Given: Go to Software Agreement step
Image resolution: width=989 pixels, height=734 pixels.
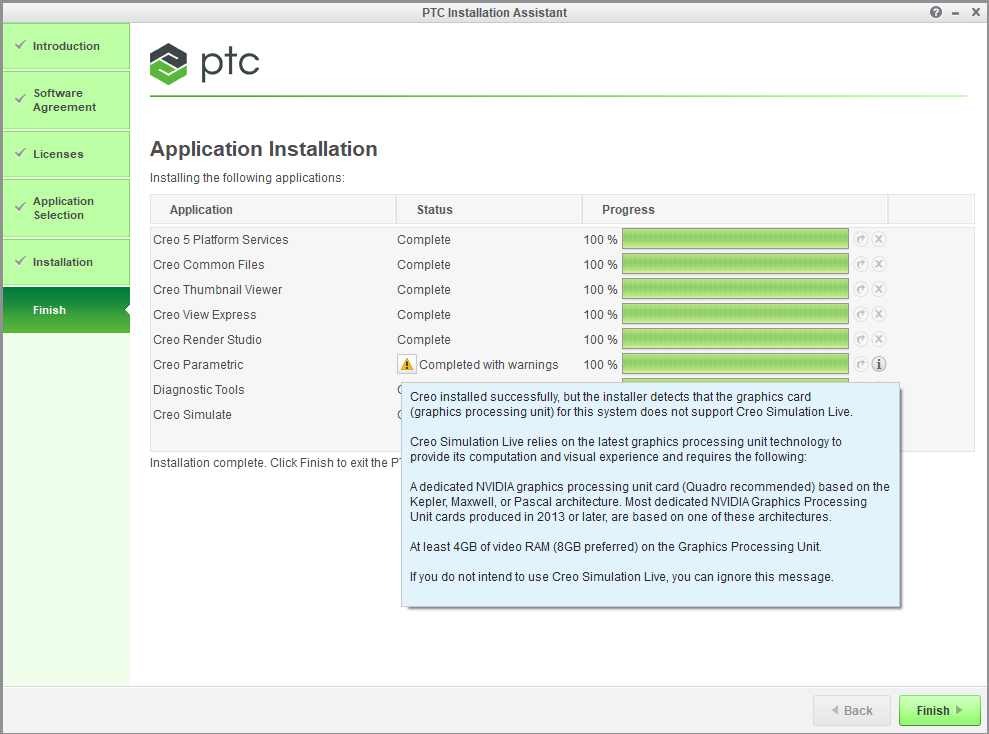Looking at the screenshot, I should click(x=66, y=100).
